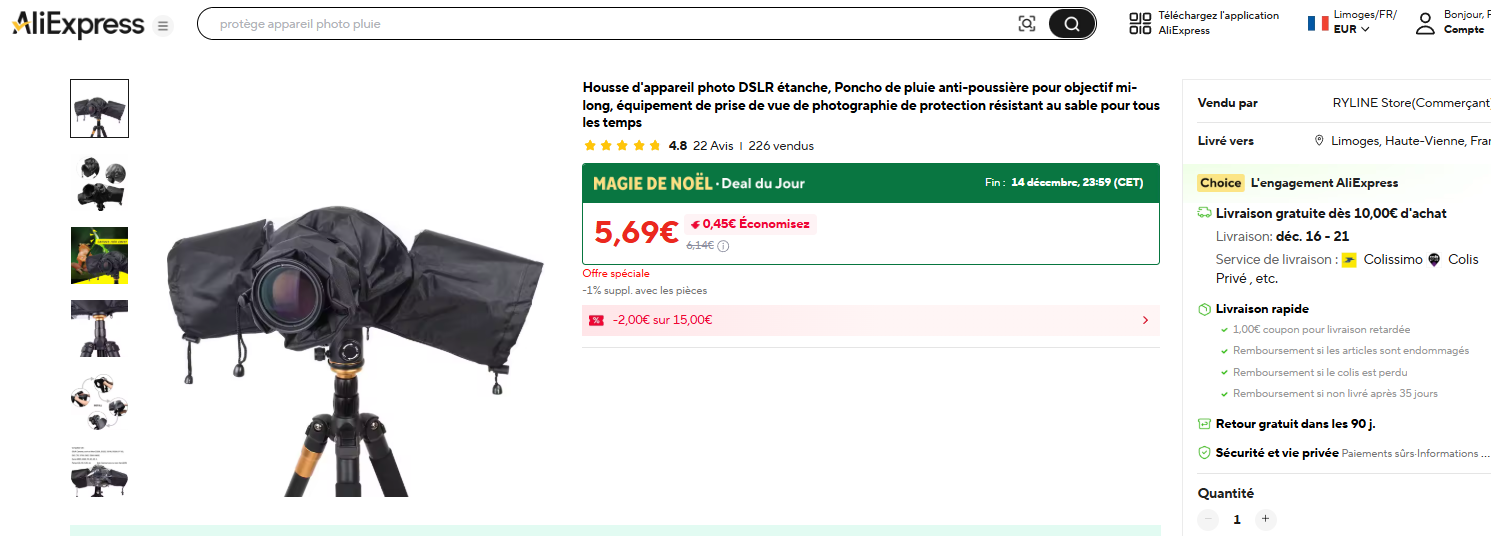
Task: Increase quantity with the plus button
Action: point(1265,519)
